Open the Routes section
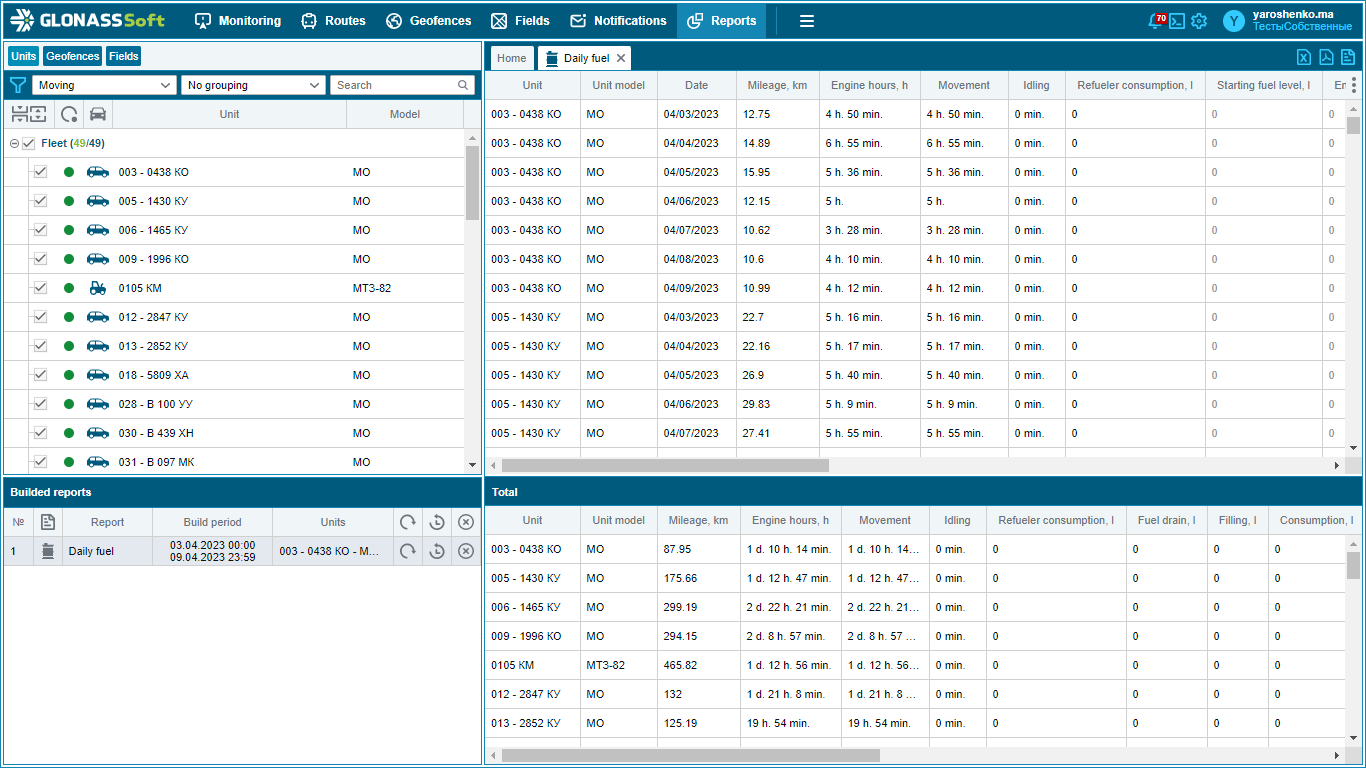 click(334, 20)
